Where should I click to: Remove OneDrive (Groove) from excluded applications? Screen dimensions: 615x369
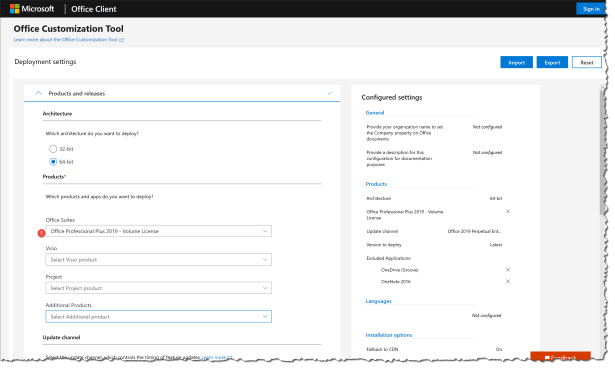508,270
